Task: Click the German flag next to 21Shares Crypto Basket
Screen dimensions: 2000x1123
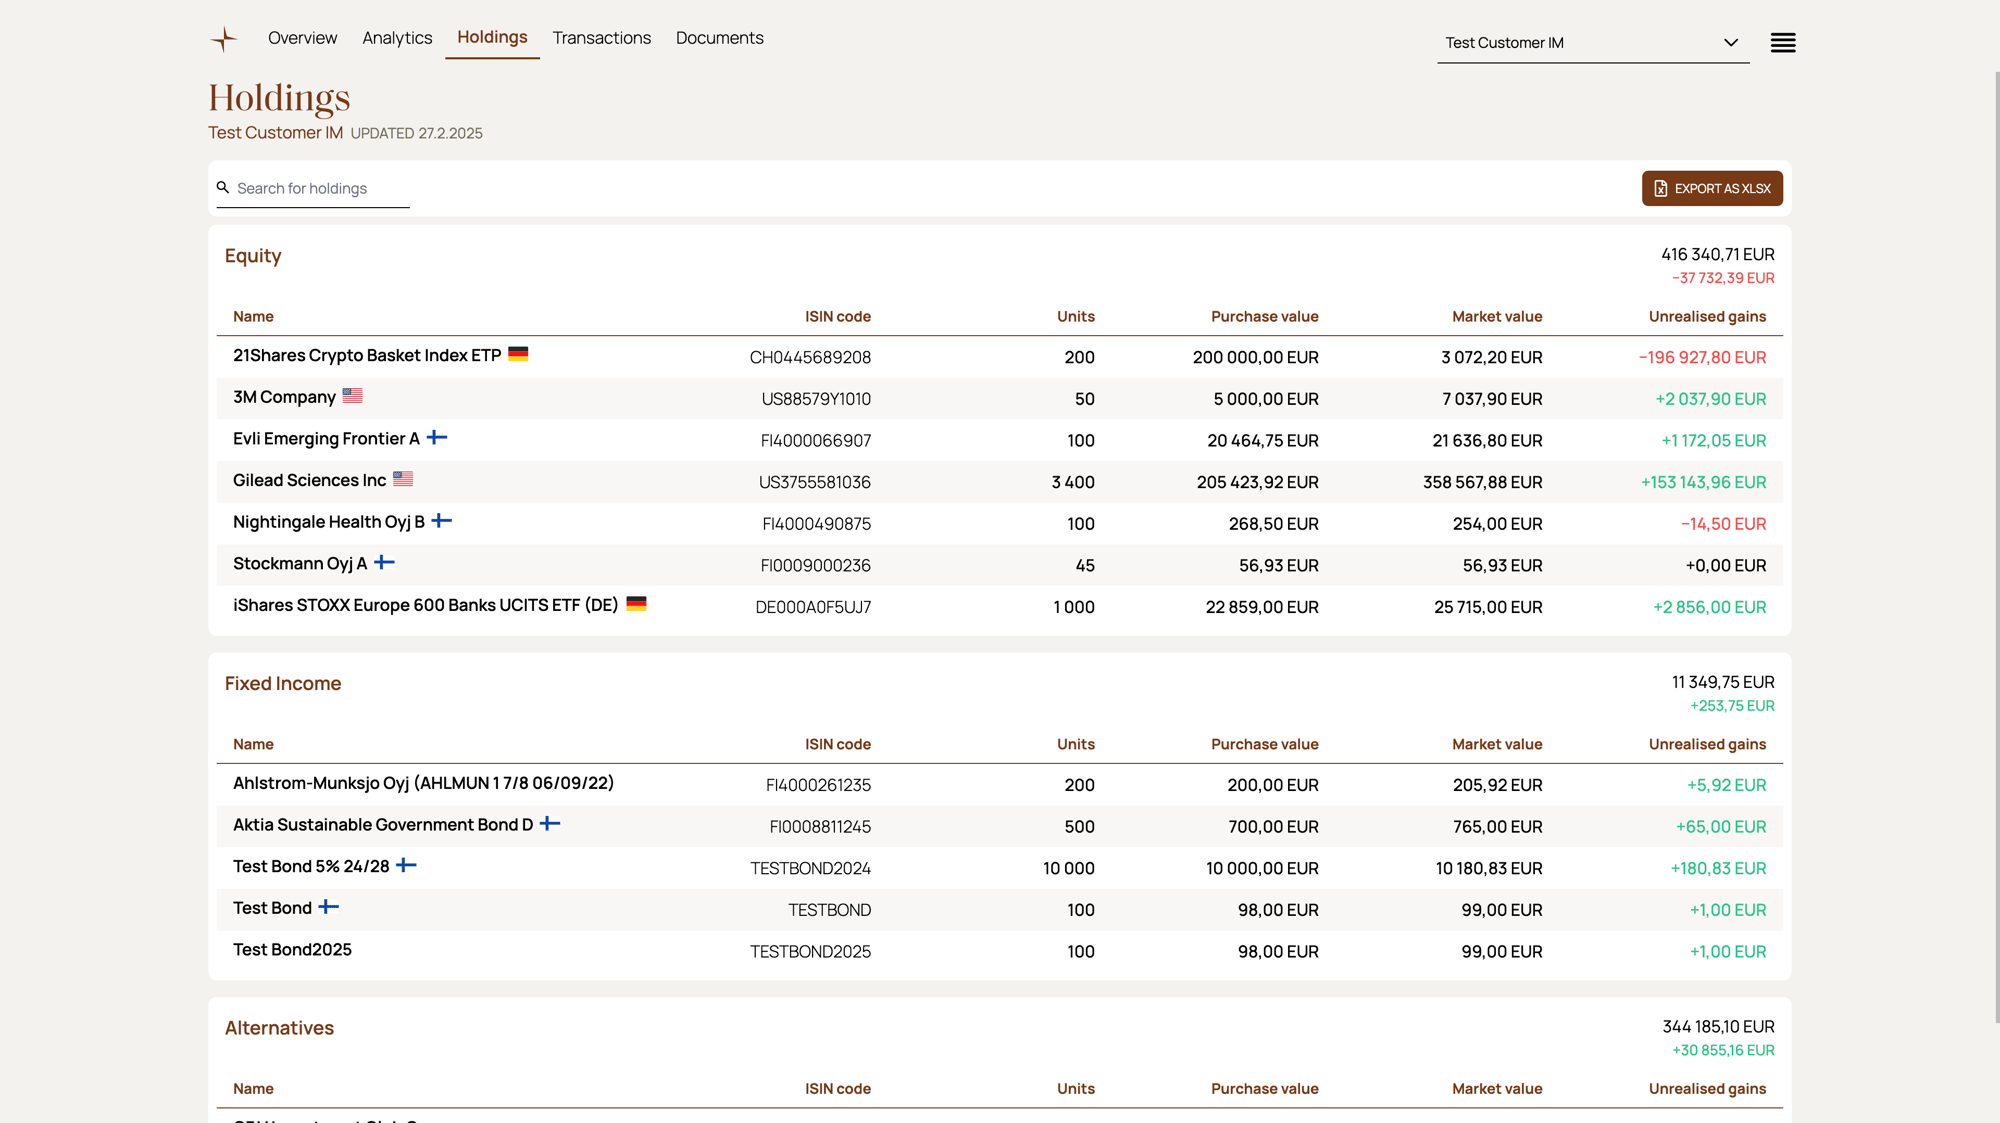Action: (x=518, y=354)
